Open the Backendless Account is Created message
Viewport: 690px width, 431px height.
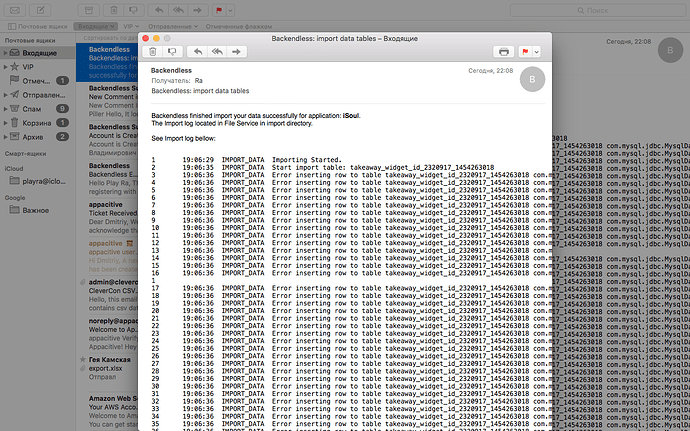click(107, 140)
